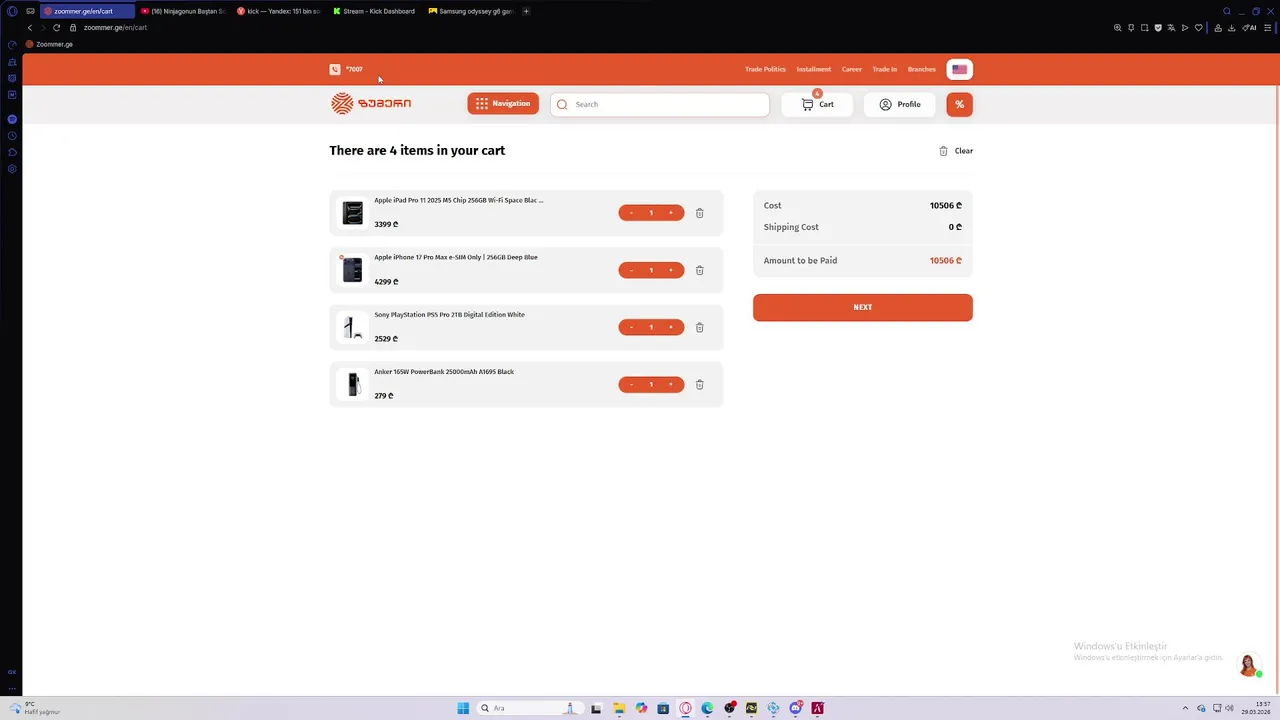Switch to the kick Yandex tab
1280x720 pixels.
(279, 11)
